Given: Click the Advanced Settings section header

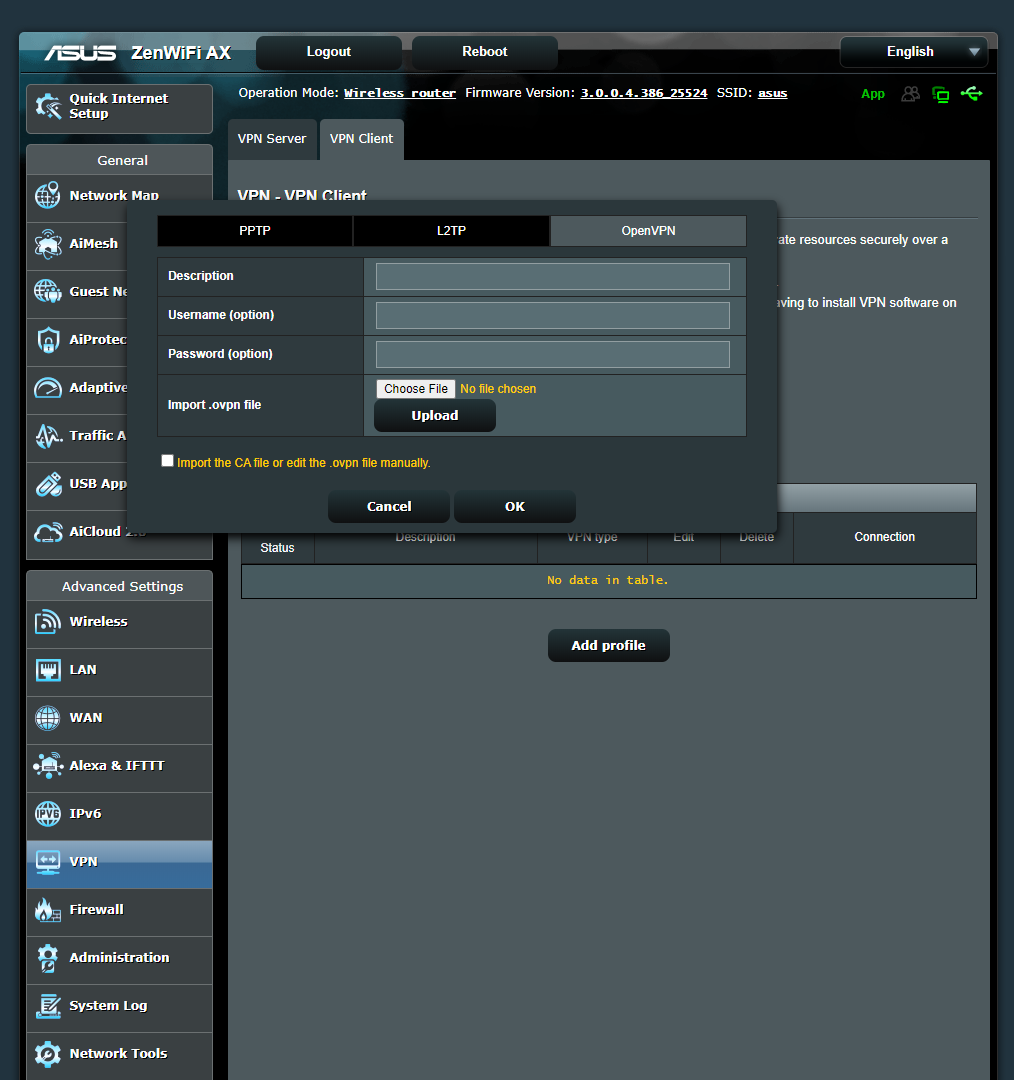Looking at the screenshot, I should coord(122,587).
